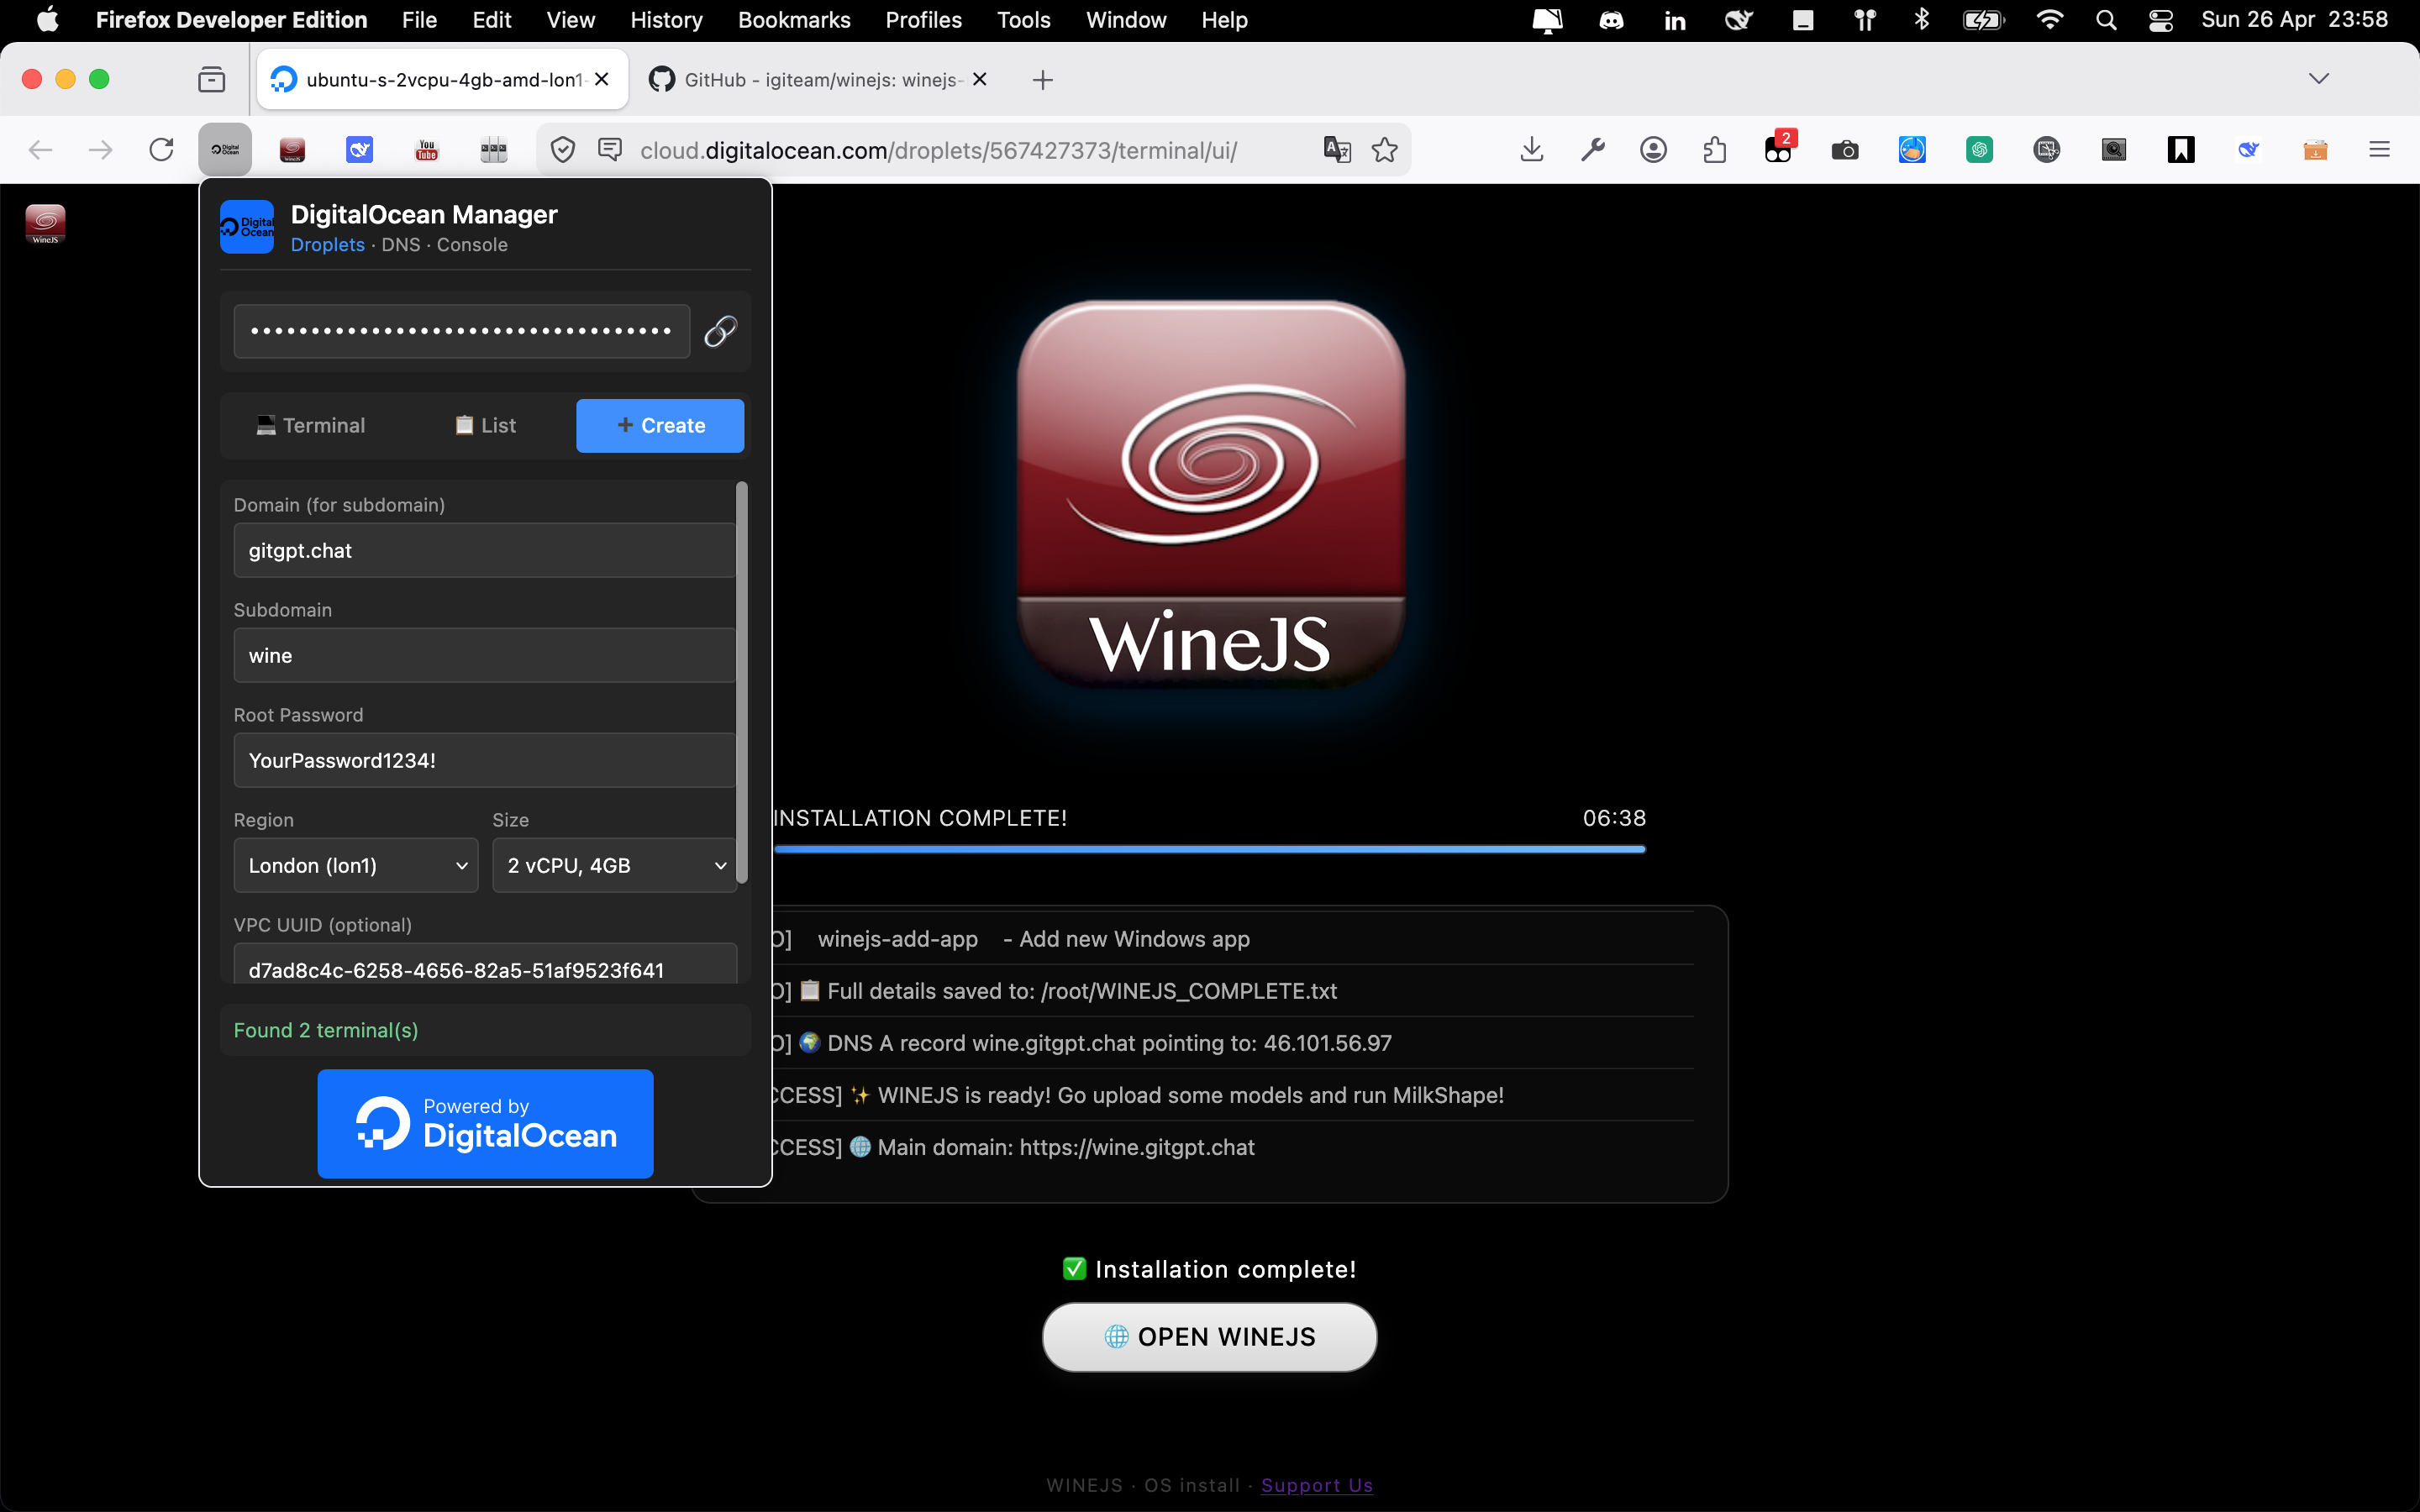
Task: Click the blue whale extension beside WineJS
Action: 359,150
